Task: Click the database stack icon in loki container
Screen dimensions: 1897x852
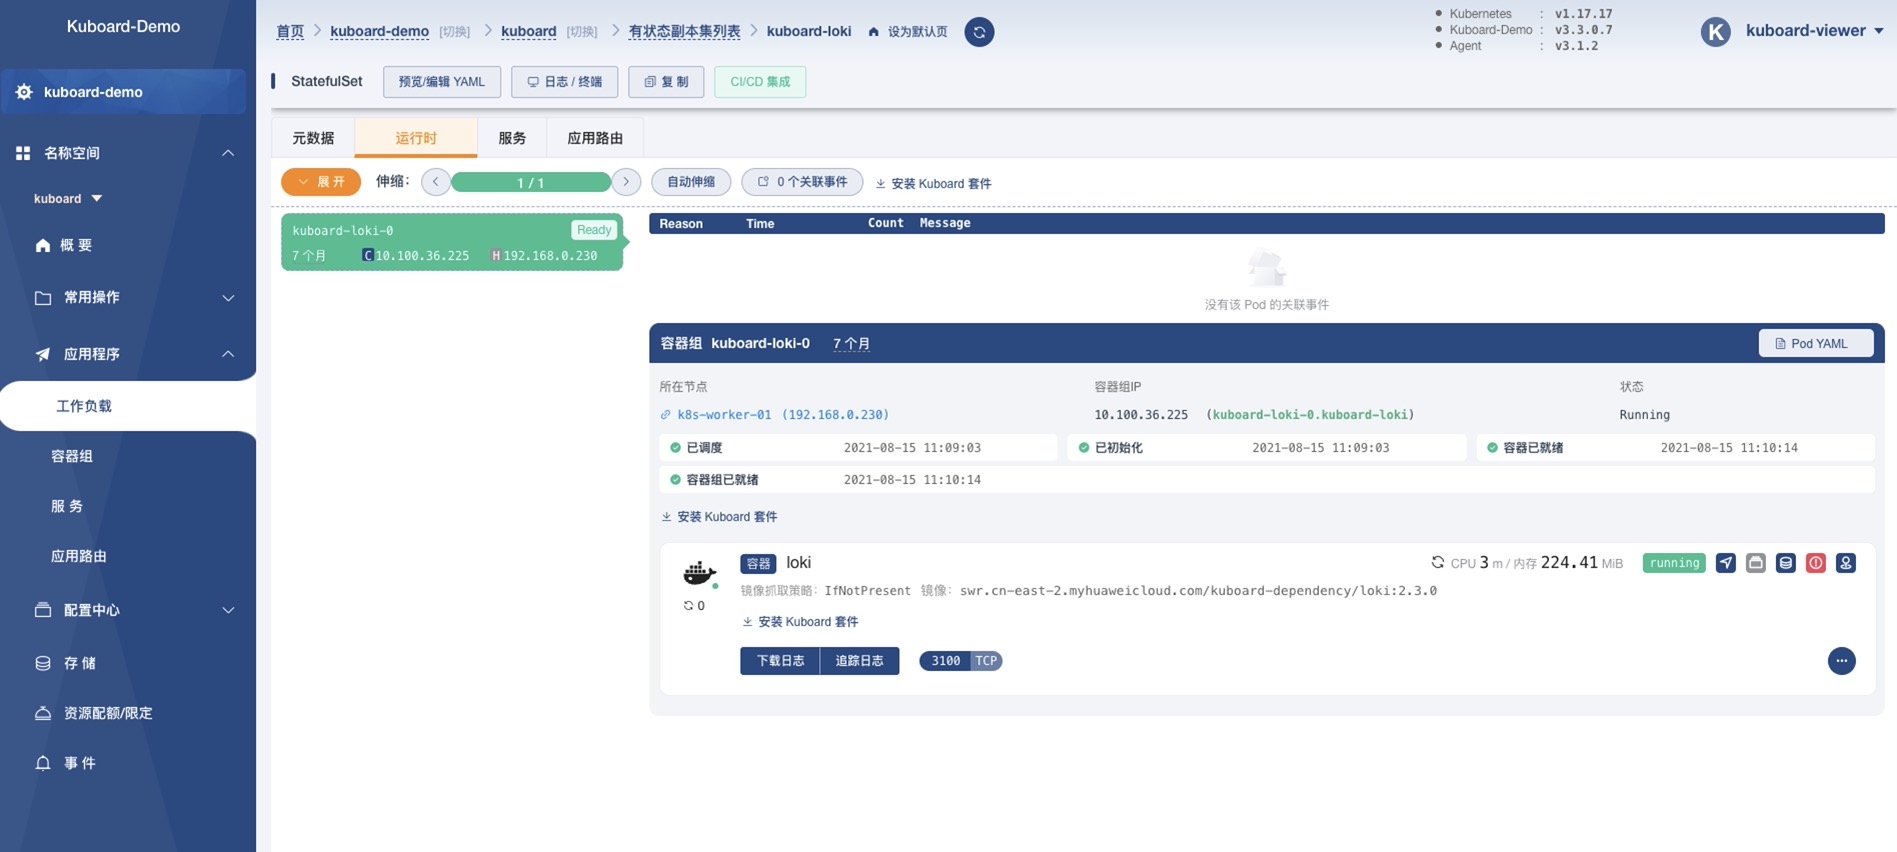Action: pyautogui.click(x=1785, y=563)
